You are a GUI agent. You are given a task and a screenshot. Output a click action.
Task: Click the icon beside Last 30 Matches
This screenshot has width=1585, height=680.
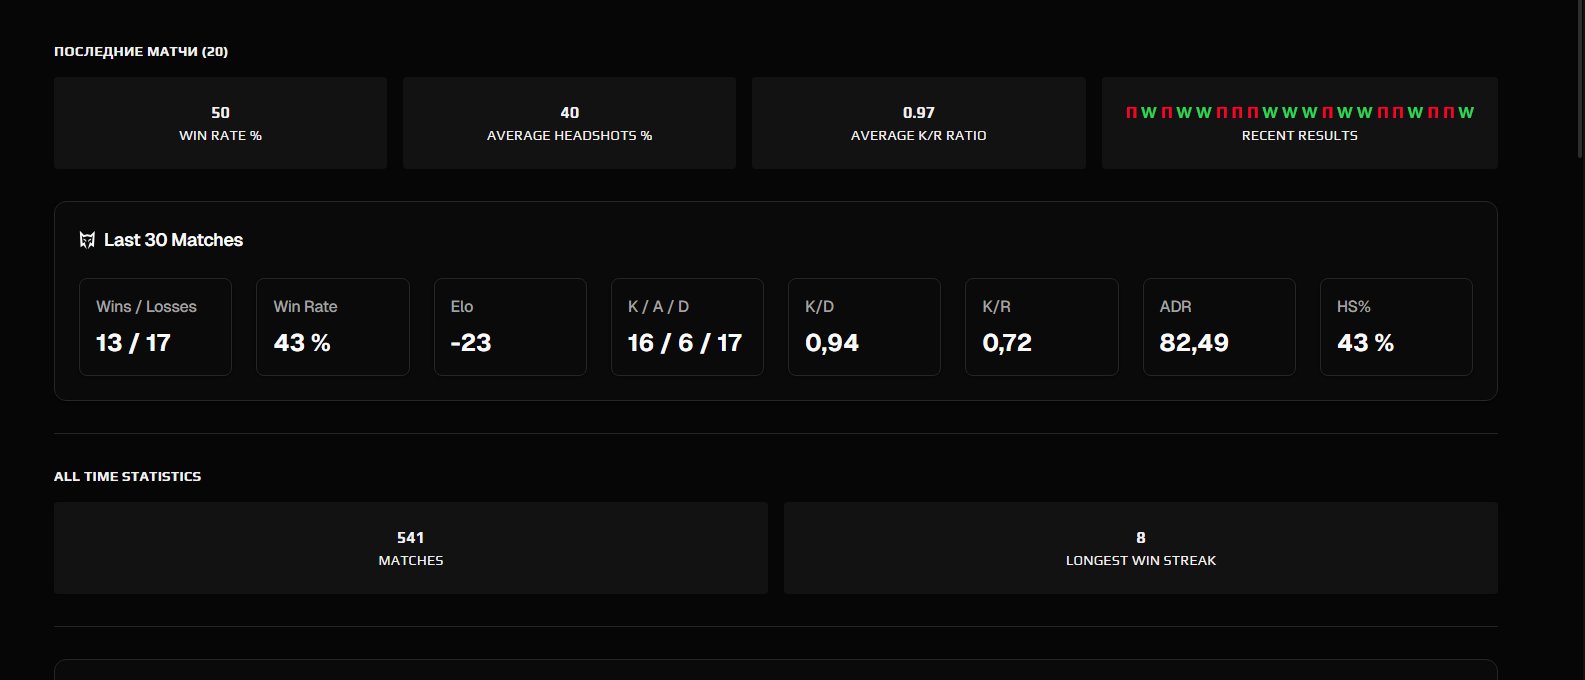click(87, 240)
